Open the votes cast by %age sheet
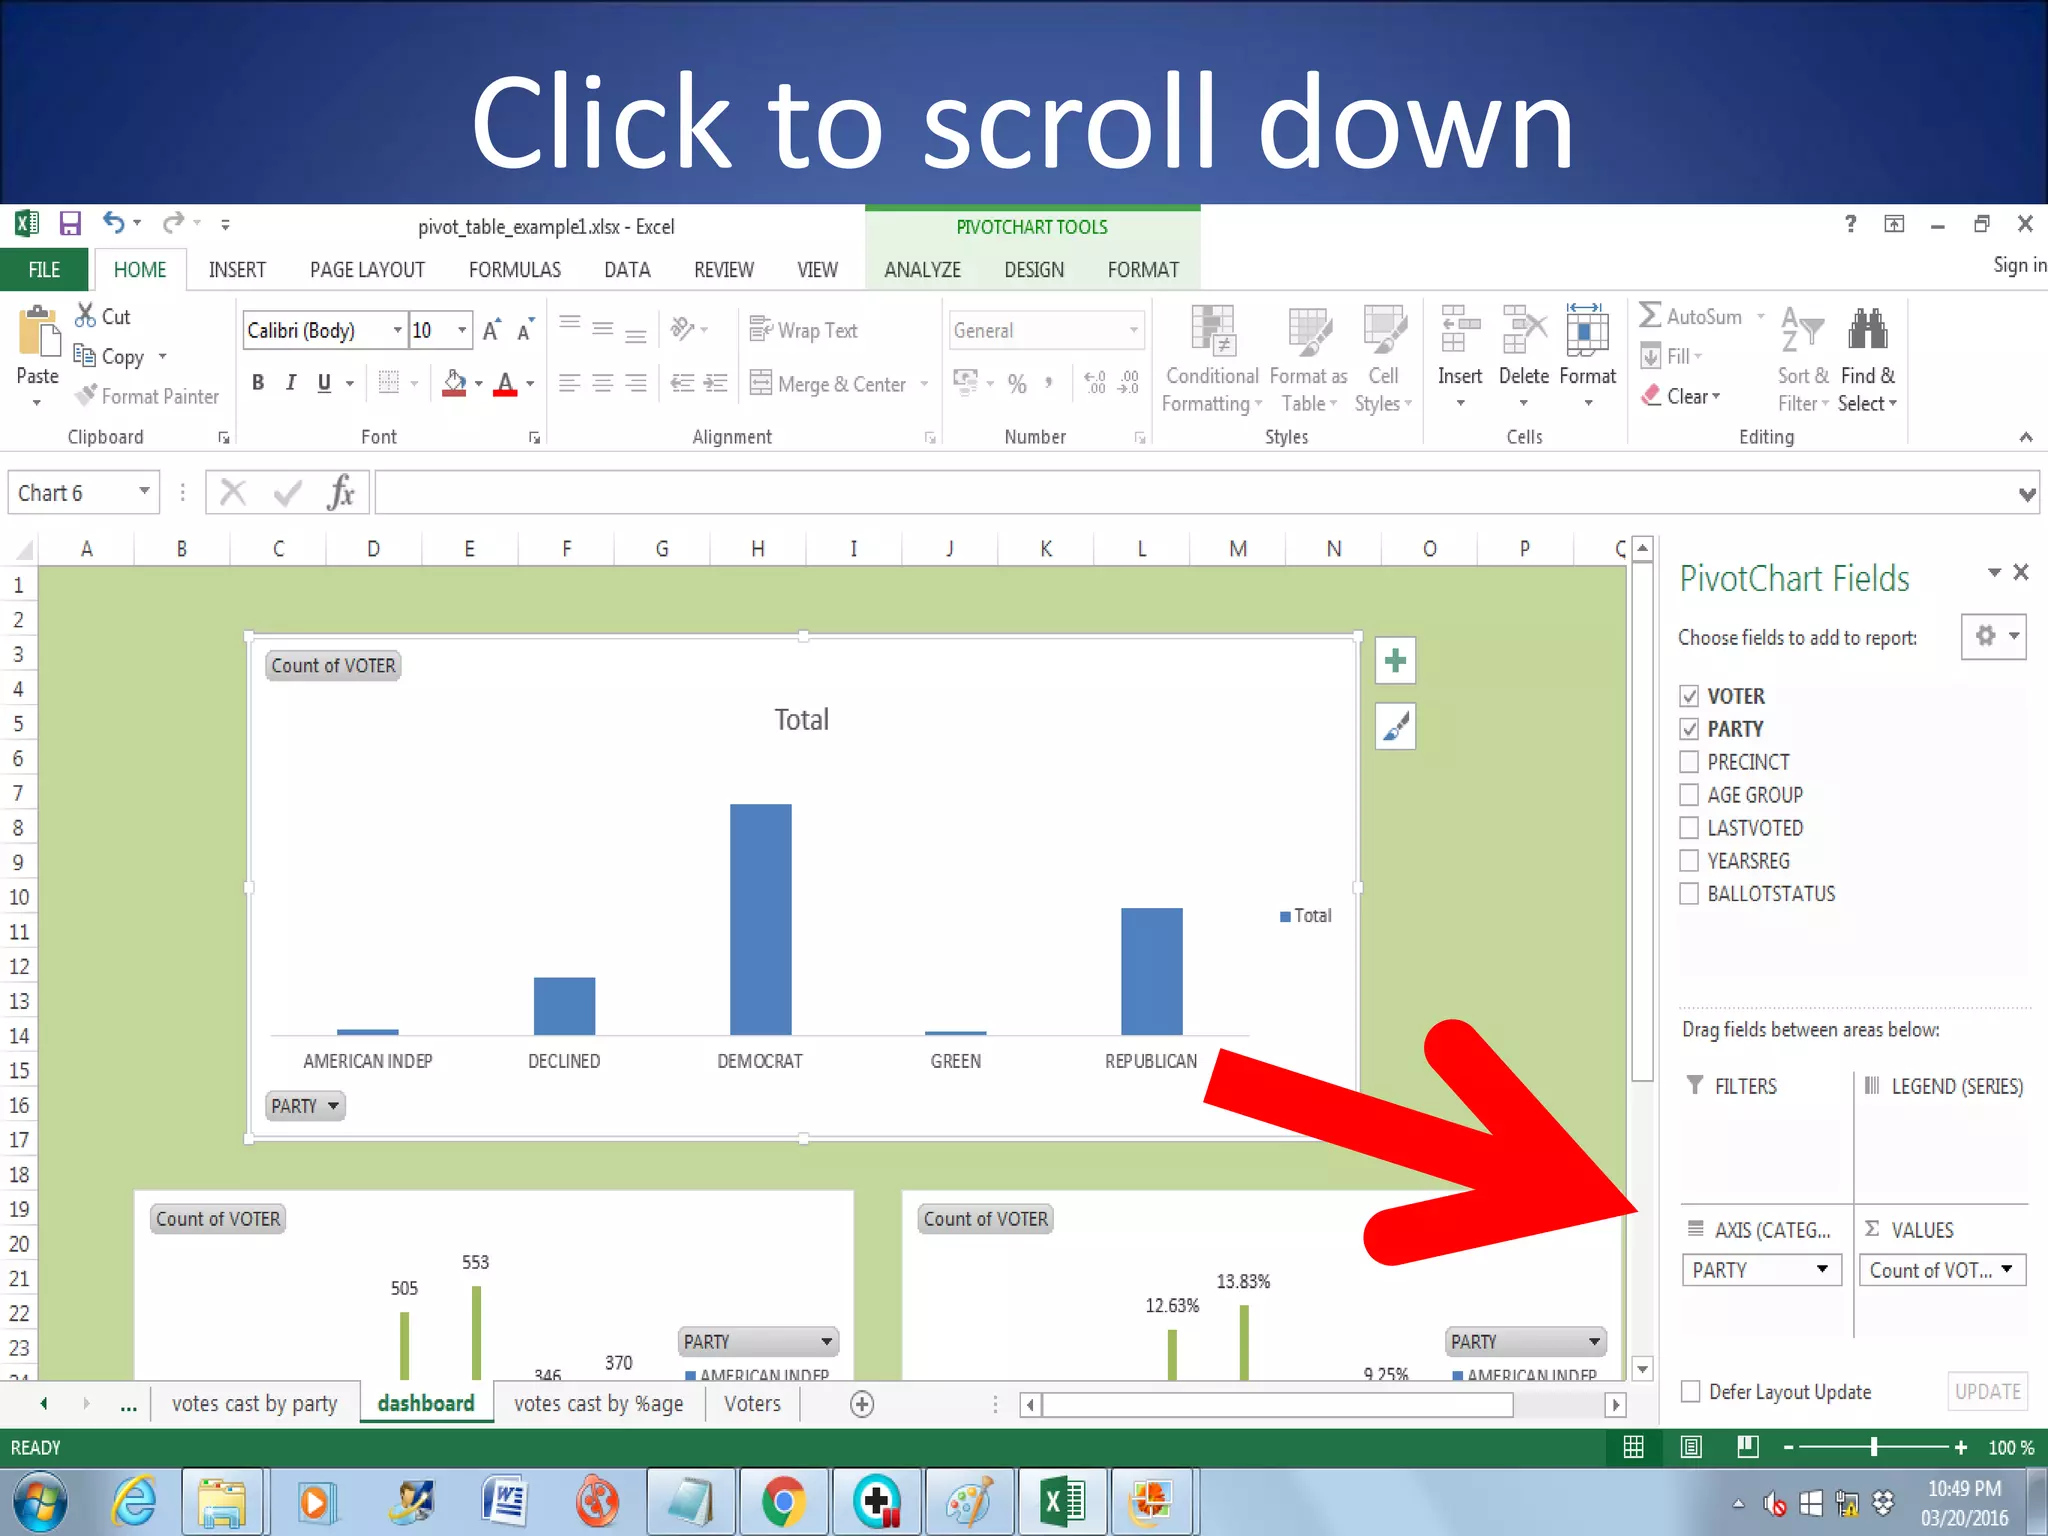Image resolution: width=2048 pixels, height=1536 pixels. (598, 1404)
